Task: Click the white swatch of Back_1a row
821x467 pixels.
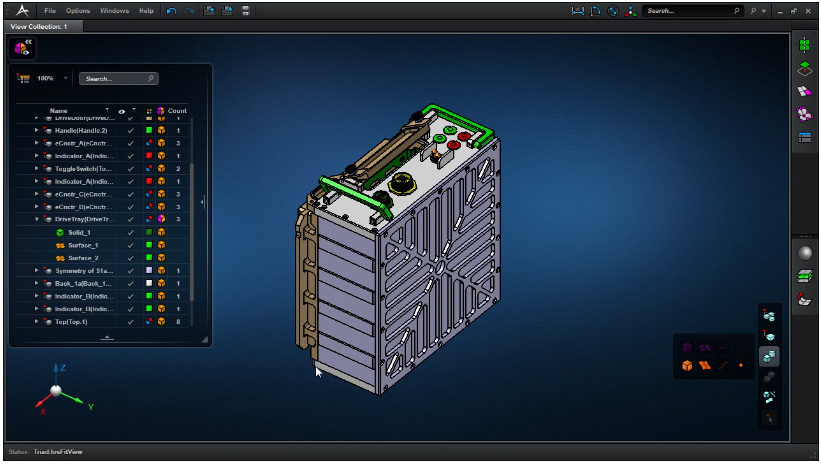Action: (x=149, y=283)
